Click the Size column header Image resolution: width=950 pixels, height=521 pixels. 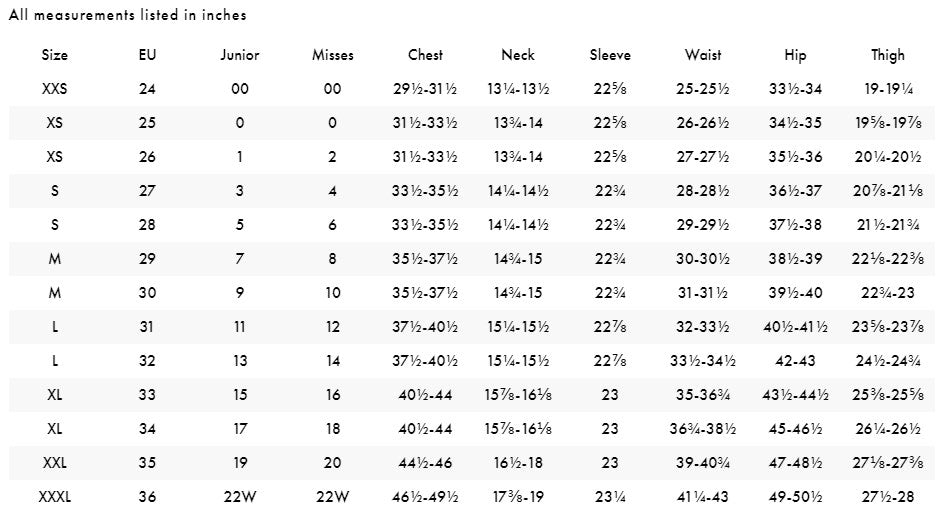[x=55, y=55]
